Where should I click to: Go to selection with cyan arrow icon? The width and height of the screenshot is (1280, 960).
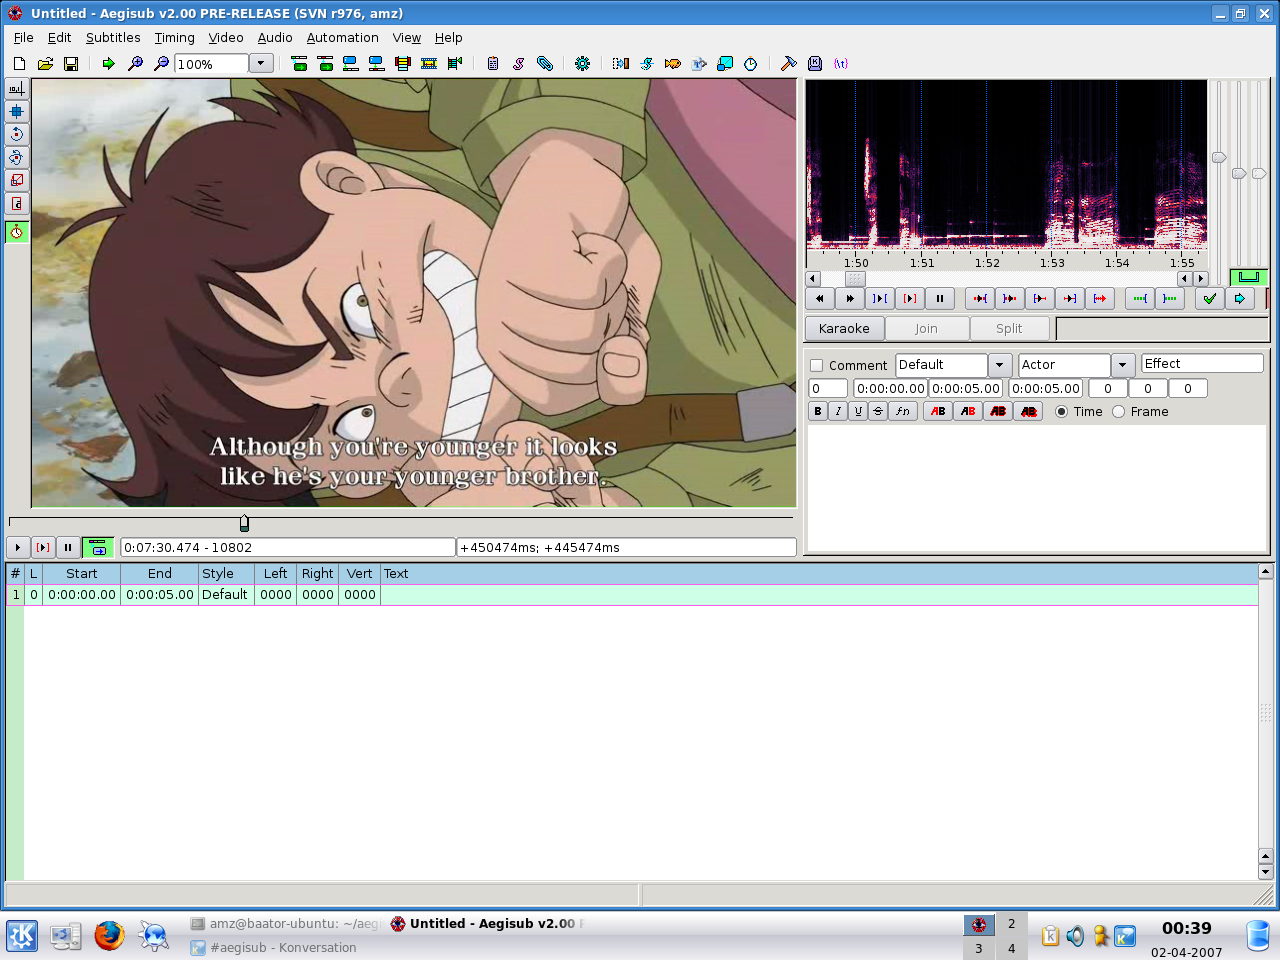(1240, 298)
